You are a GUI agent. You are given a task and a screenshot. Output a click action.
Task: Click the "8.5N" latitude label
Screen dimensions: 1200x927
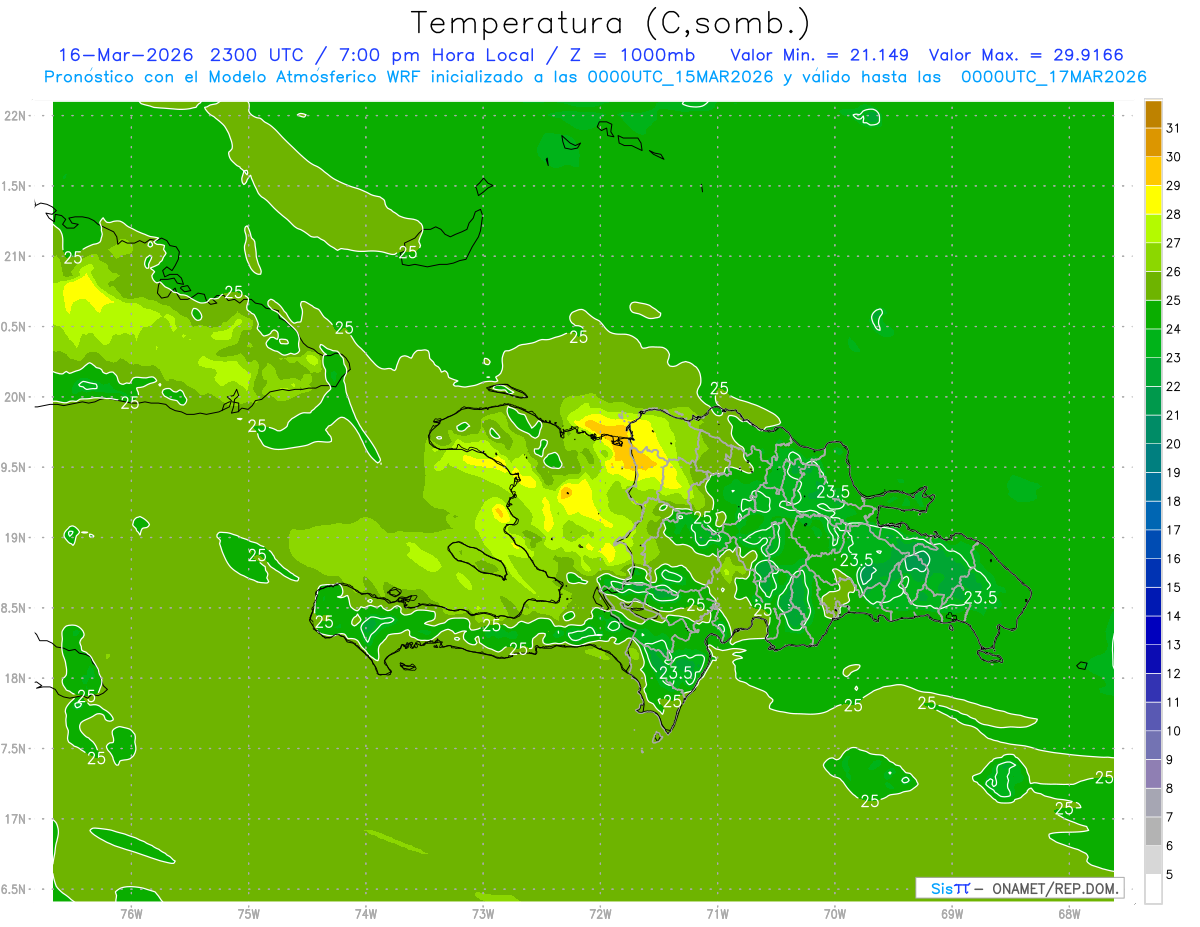15,608
